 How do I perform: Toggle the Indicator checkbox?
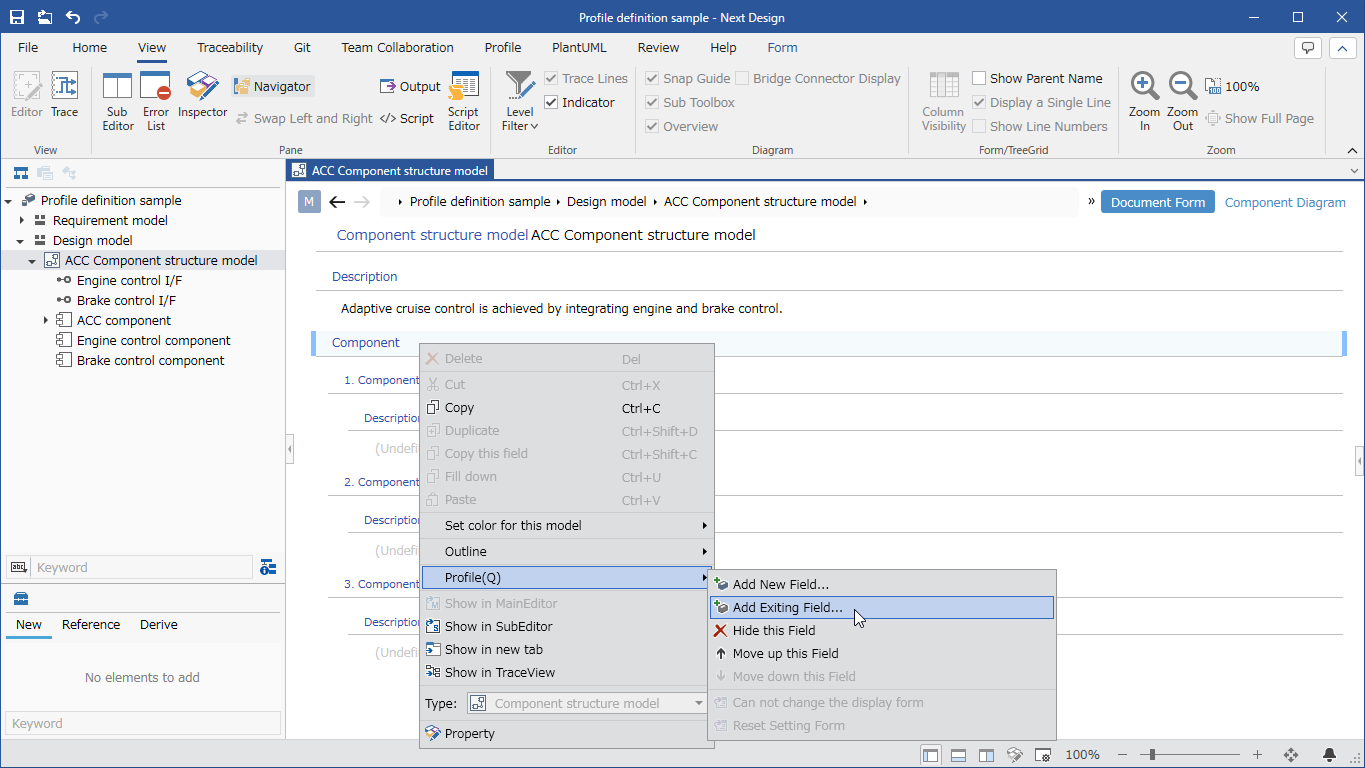[x=551, y=102]
